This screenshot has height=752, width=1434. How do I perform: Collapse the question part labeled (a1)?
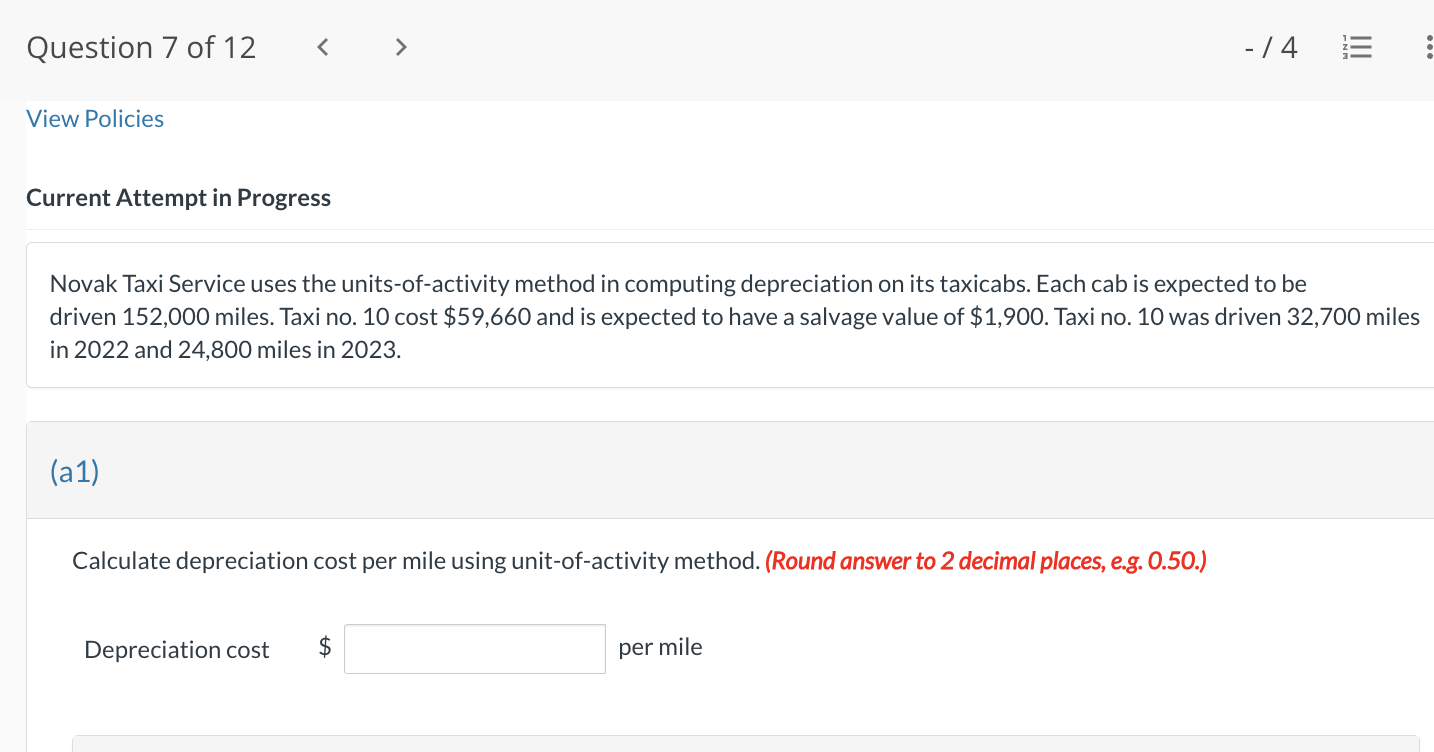point(73,470)
